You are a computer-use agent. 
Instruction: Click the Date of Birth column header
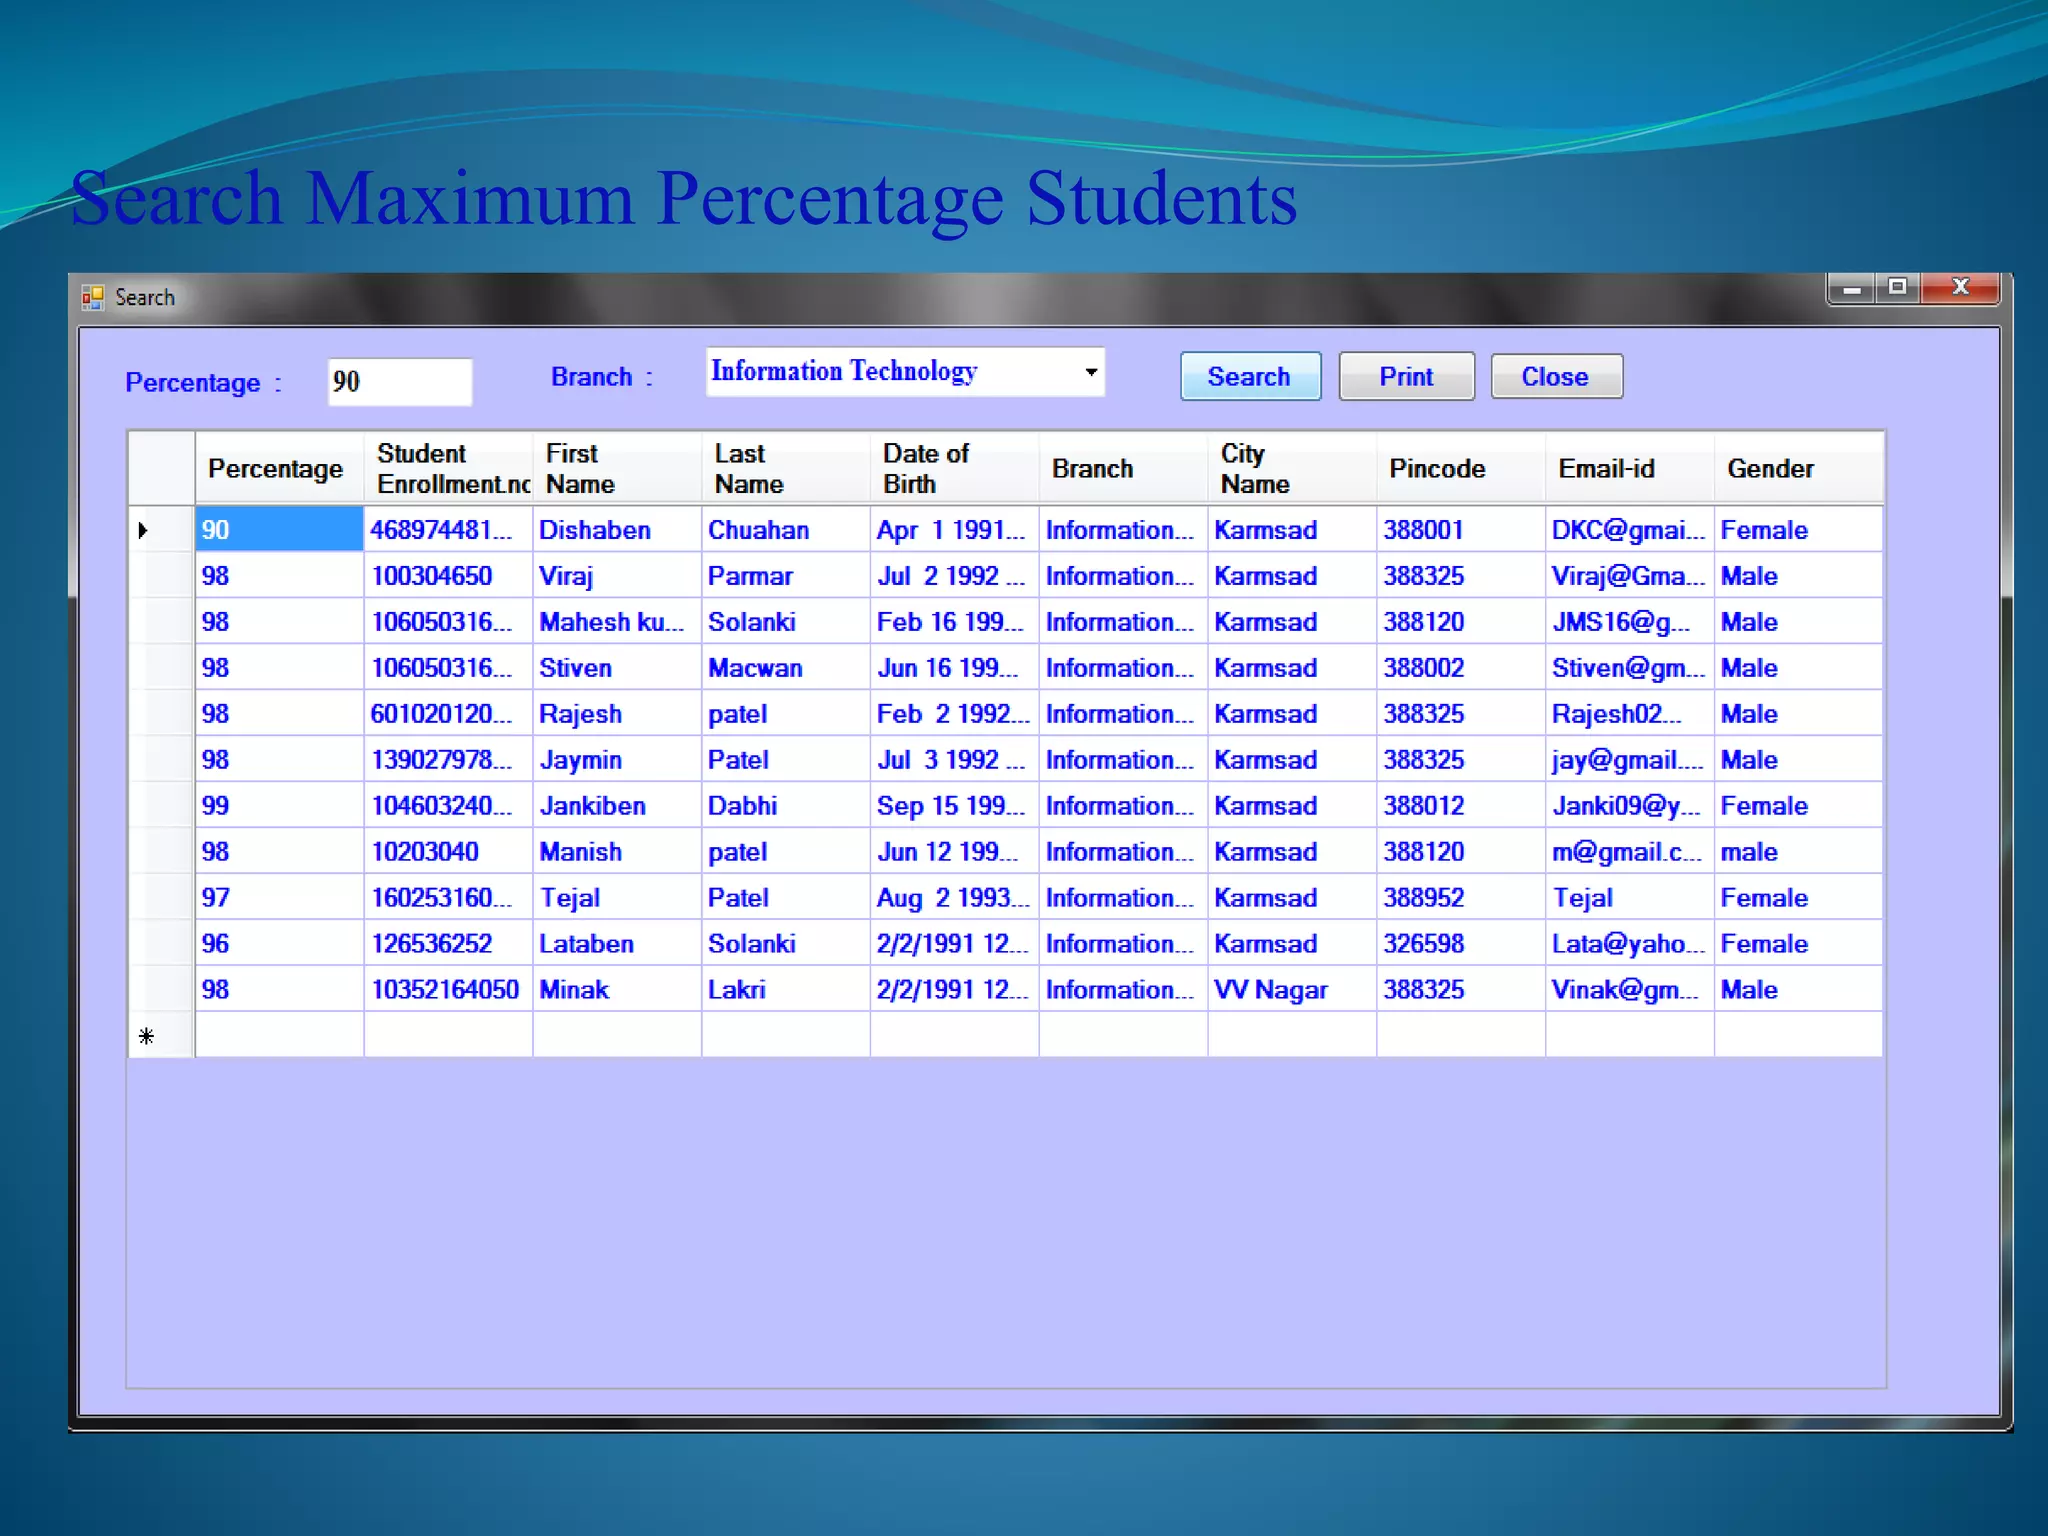tap(955, 468)
